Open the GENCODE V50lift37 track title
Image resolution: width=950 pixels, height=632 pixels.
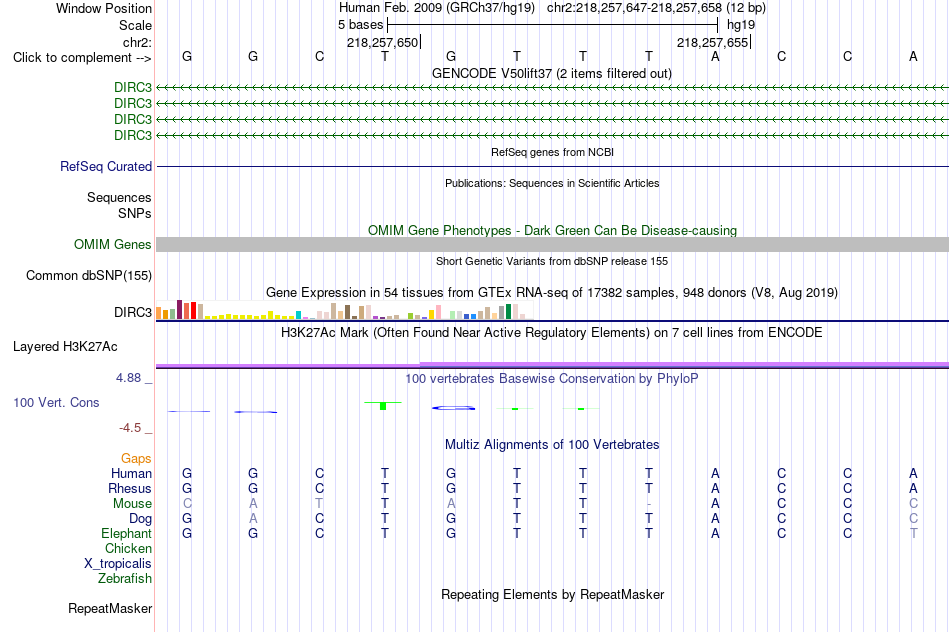(552, 73)
